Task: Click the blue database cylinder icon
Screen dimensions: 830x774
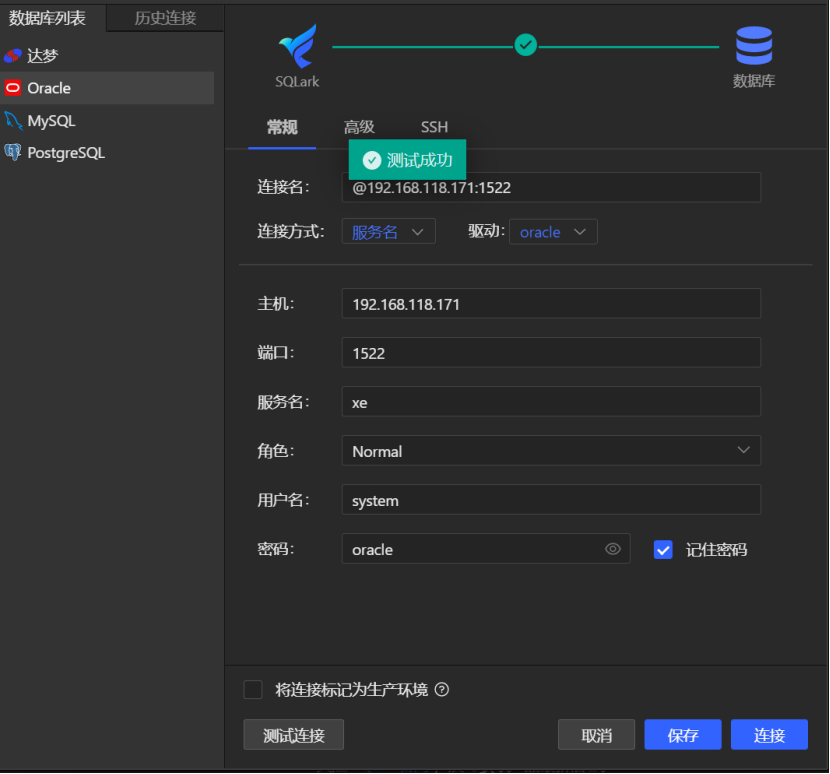Action: pos(754,46)
